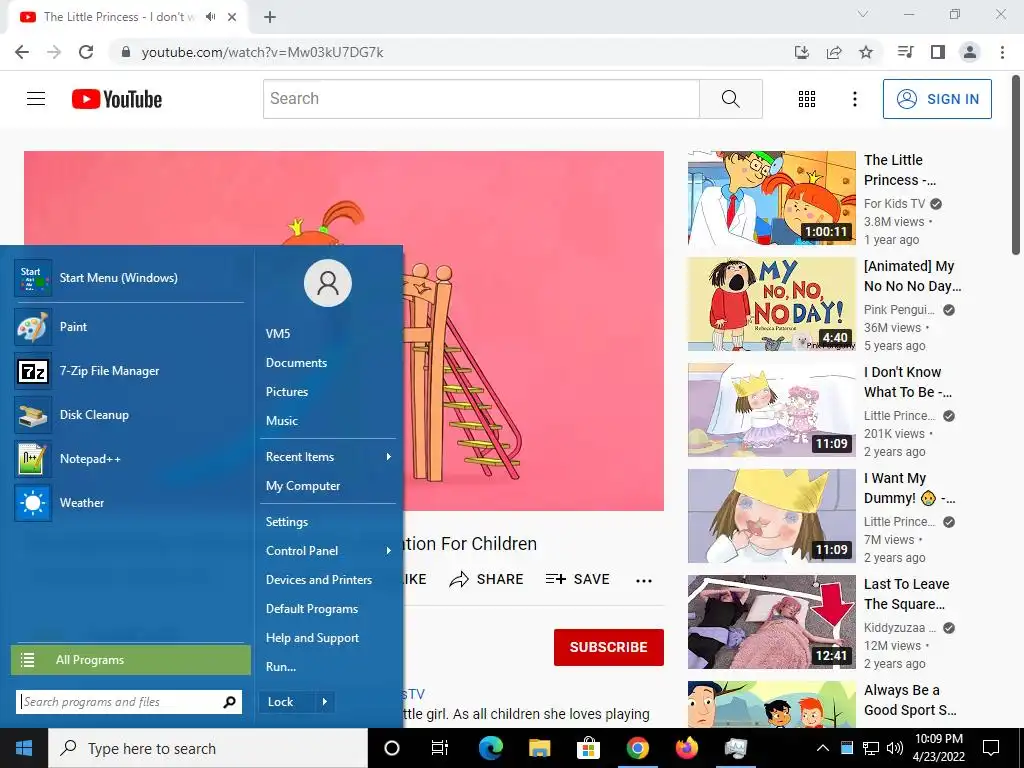Click taskbar Type here to search box
The image size is (1024, 768).
pos(208,748)
